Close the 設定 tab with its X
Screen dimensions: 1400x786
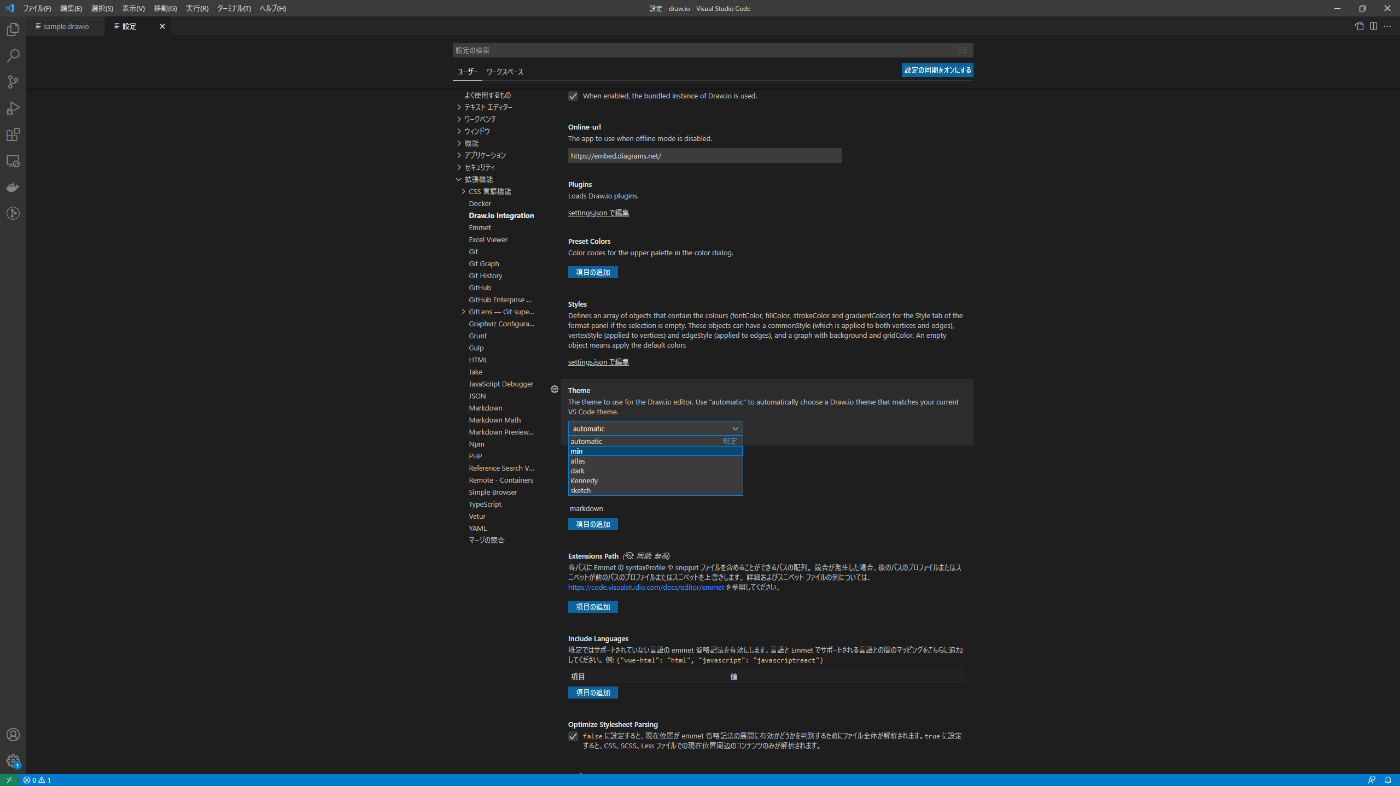[x=162, y=26]
